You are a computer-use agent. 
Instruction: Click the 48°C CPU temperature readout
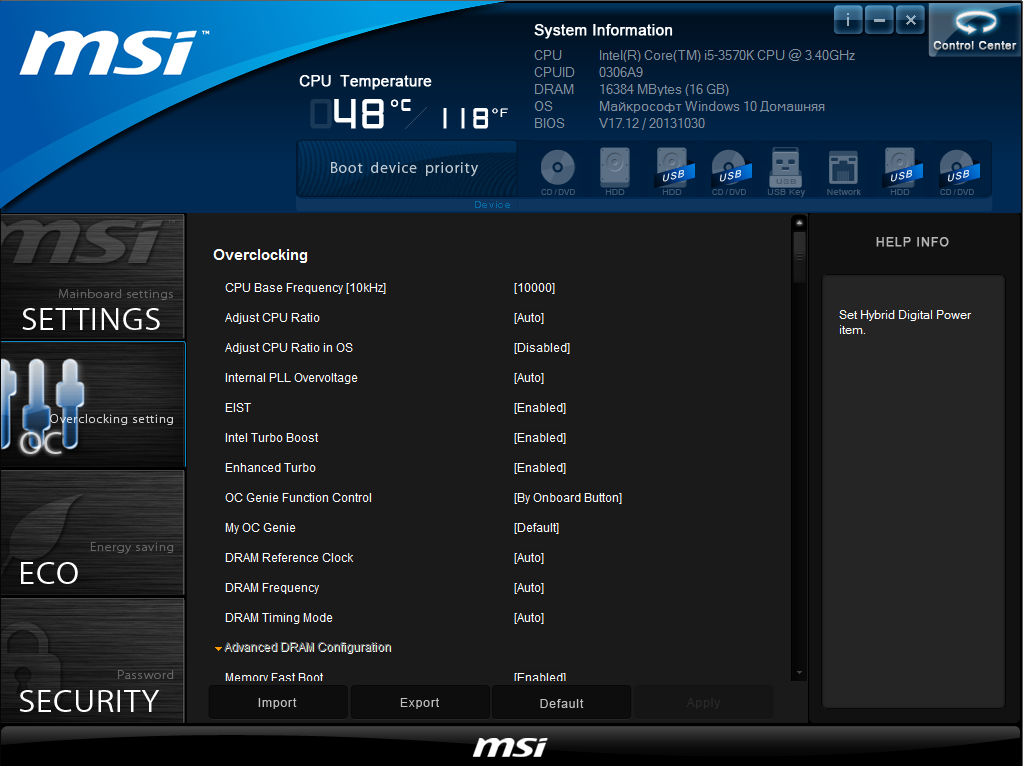coord(361,114)
